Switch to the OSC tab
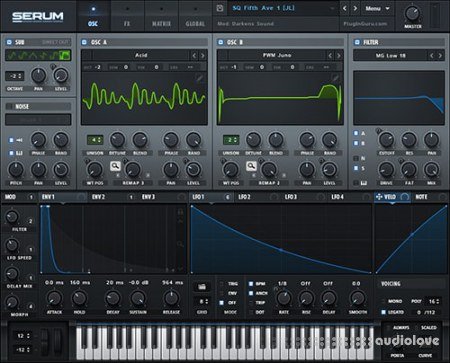450x363 pixels. [x=93, y=16]
